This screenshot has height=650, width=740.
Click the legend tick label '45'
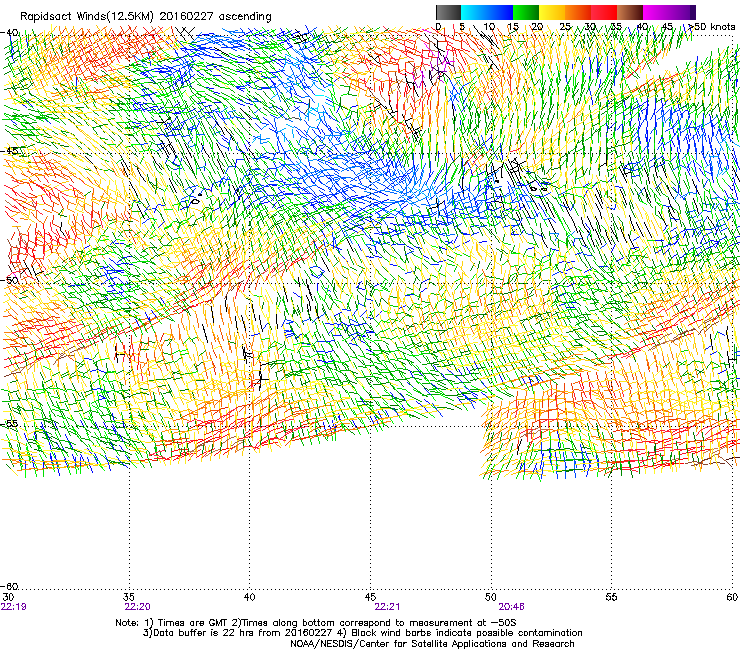(x=667, y=27)
